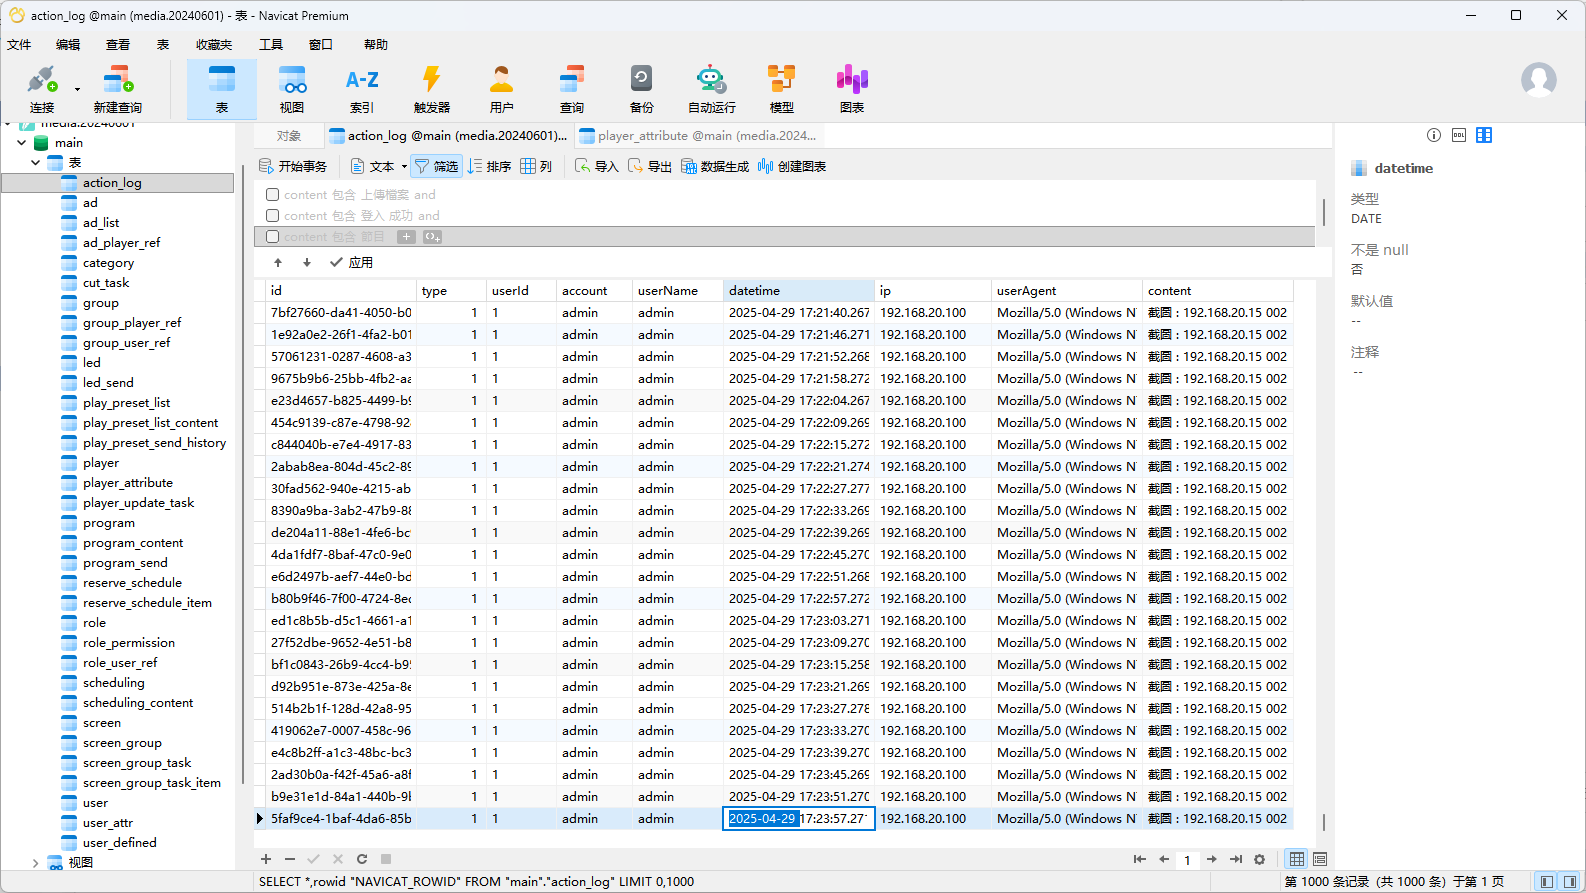Switch to the 对象 tab
1586x893 pixels.
coord(289,136)
